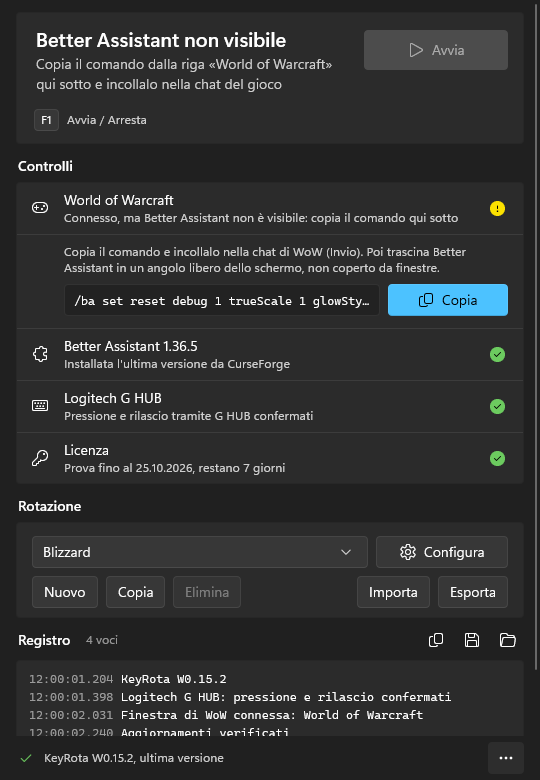Copy the /ba command with Copia button
The height and width of the screenshot is (780, 540).
tap(448, 300)
